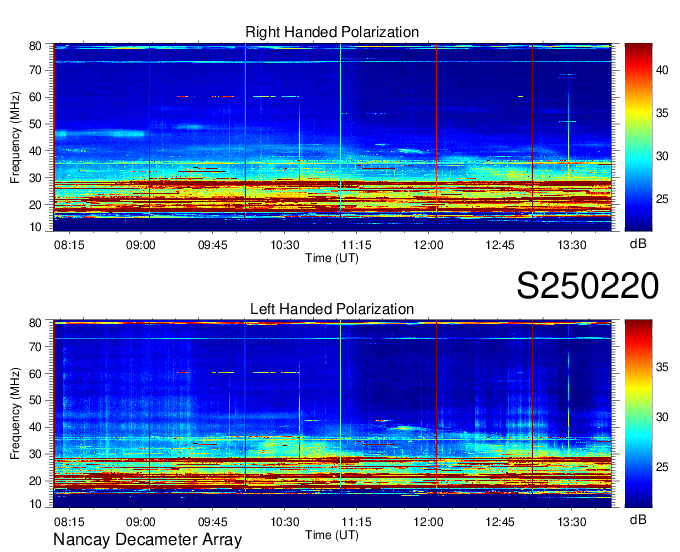
Task: Click the 11:15 tick label on upper plot
Action: point(356,245)
